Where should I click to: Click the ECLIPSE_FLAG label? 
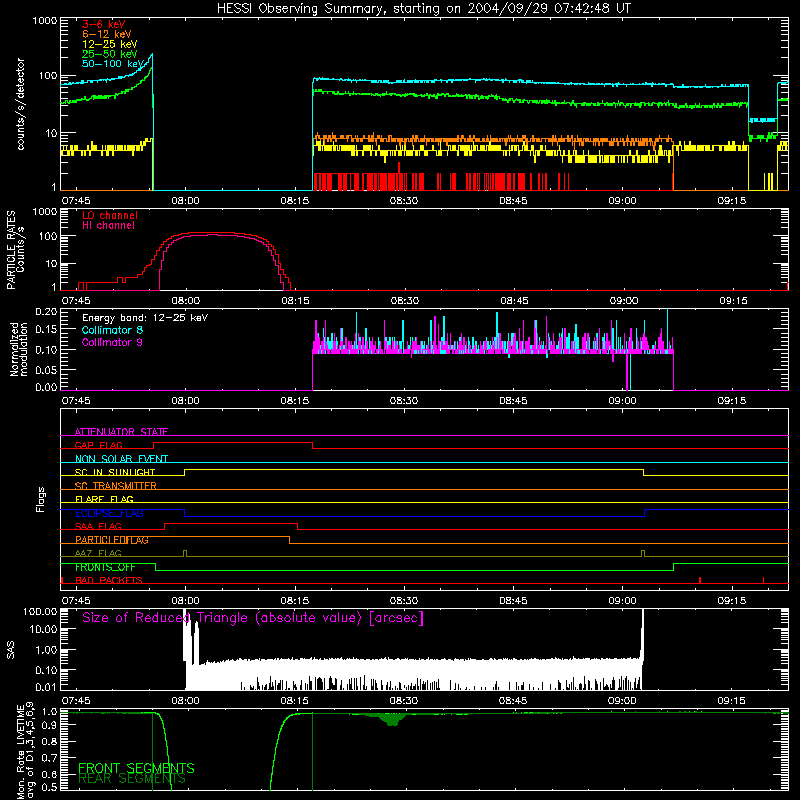click(x=109, y=513)
